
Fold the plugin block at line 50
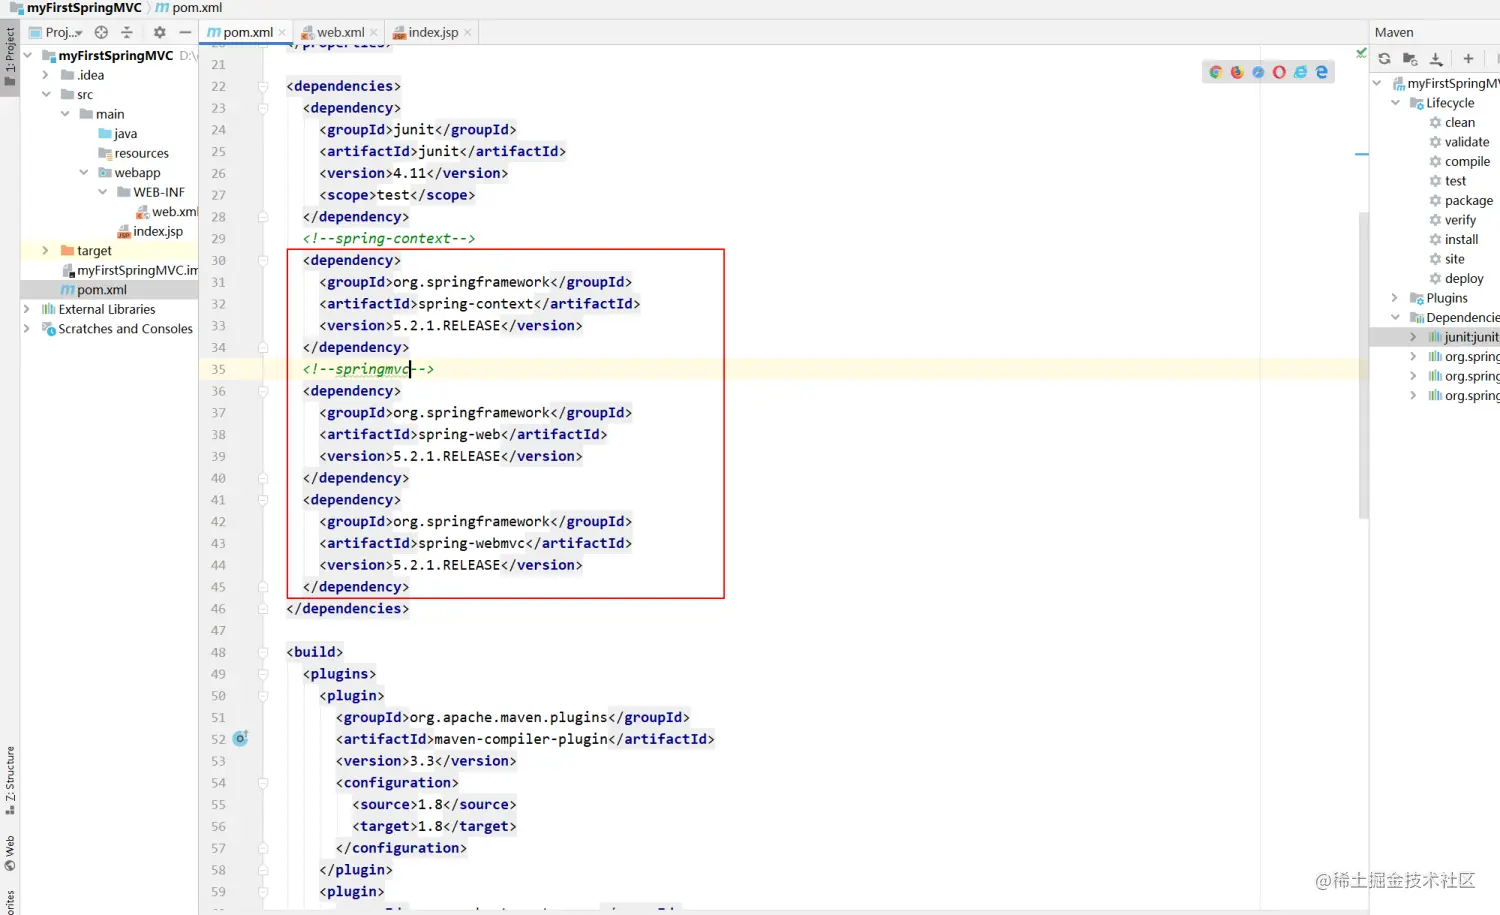(263, 696)
